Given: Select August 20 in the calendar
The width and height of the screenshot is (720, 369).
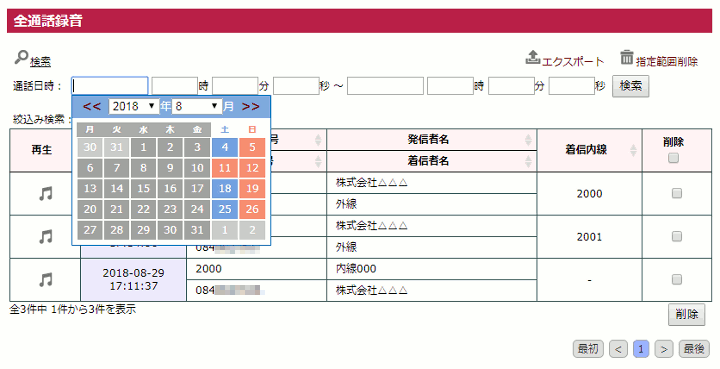Looking at the screenshot, I should (x=90, y=209).
